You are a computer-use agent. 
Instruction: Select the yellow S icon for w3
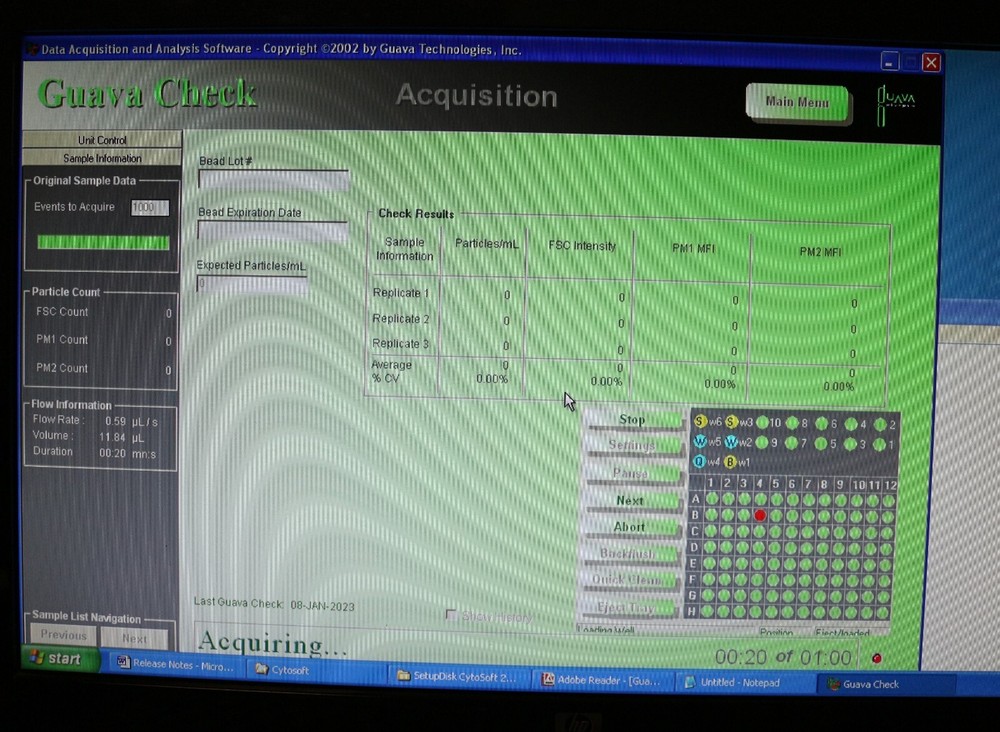732,421
